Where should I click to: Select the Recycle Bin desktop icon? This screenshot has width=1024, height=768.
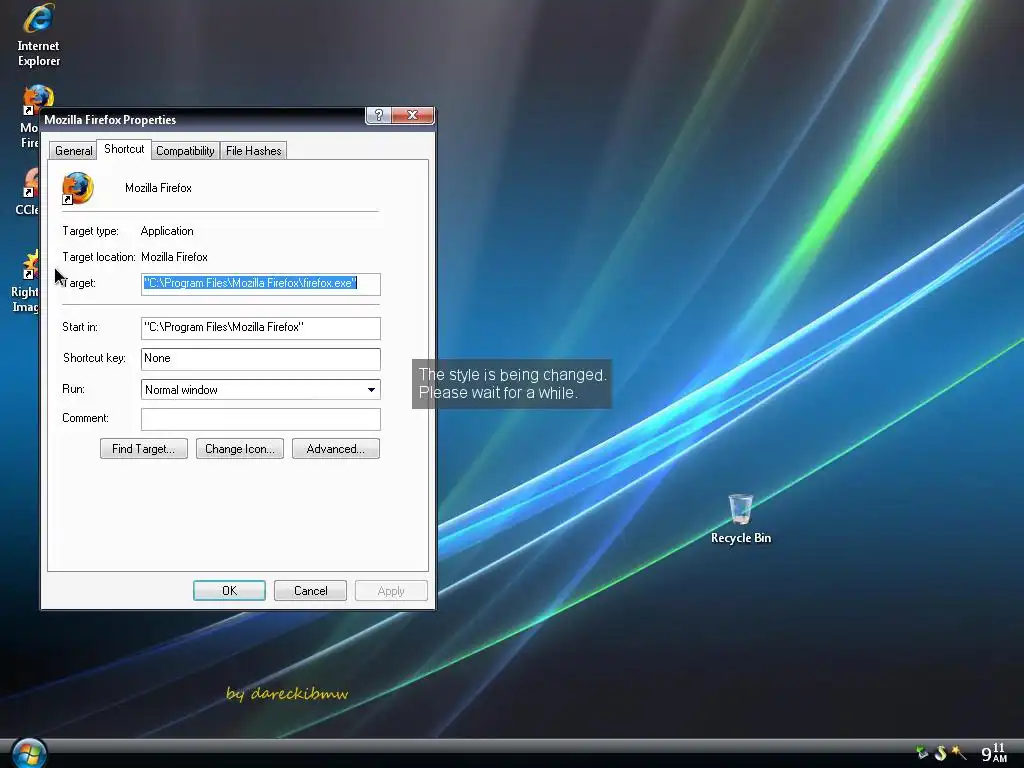[x=741, y=519]
